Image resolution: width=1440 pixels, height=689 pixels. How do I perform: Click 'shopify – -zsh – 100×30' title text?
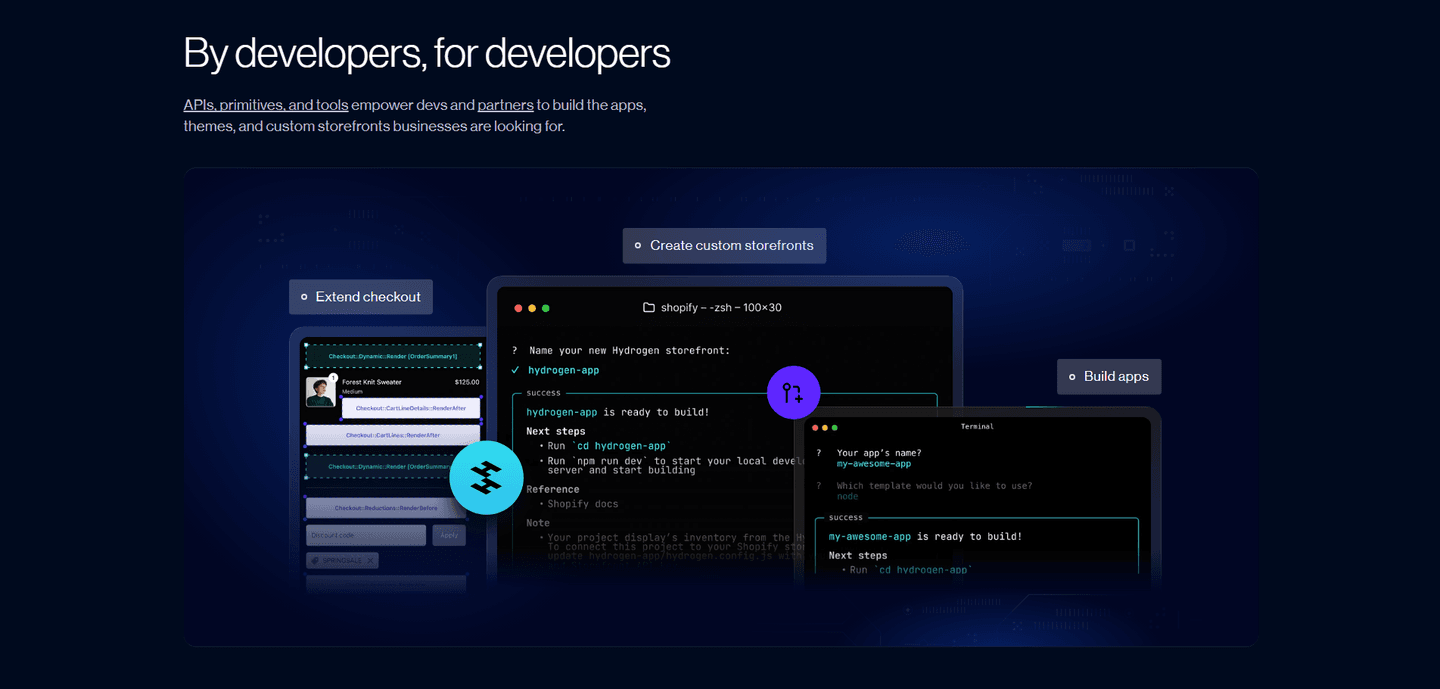[x=721, y=308]
